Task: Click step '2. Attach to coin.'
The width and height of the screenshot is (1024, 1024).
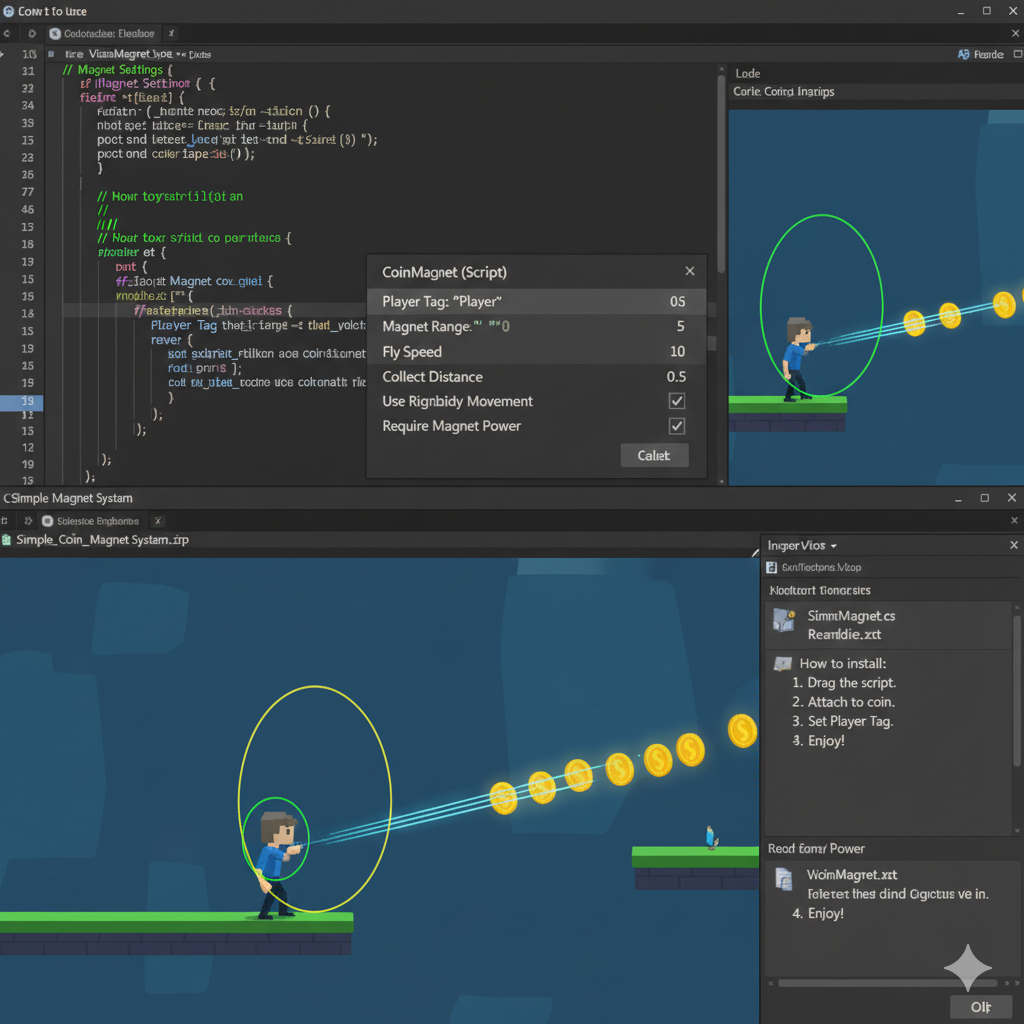Action: tap(843, 702)
